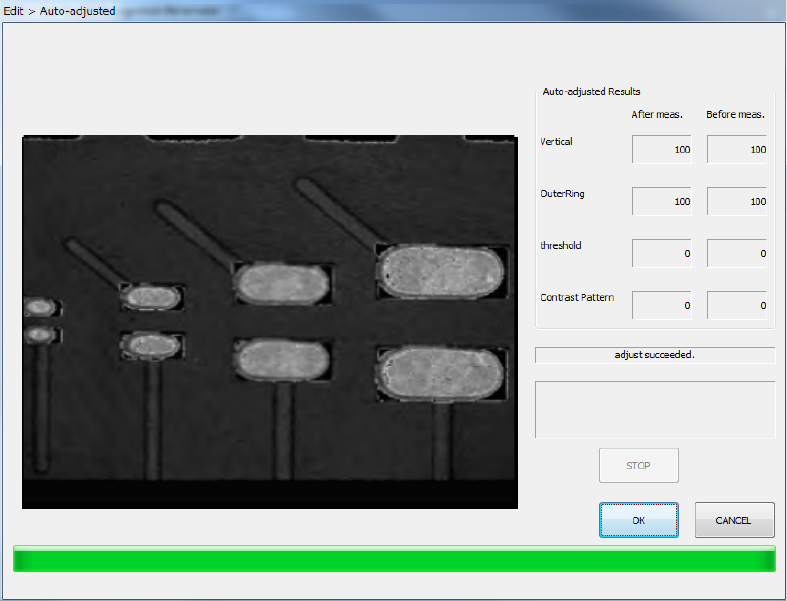The height and width of the screenshot is (601, 787).
Task: Select Vertical After meas. value field
Action: [x=662, y=149]
